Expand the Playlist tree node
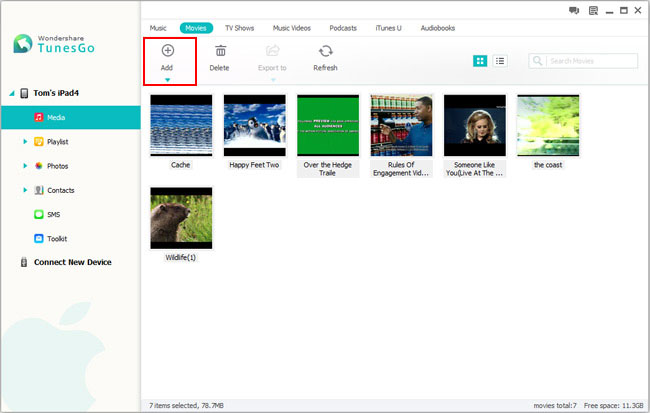 point(25,141)
